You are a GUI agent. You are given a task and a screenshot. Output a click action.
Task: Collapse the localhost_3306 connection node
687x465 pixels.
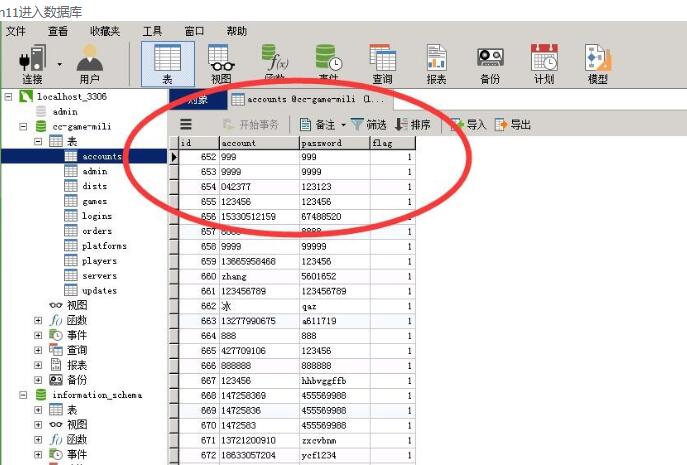coord(8,96)
